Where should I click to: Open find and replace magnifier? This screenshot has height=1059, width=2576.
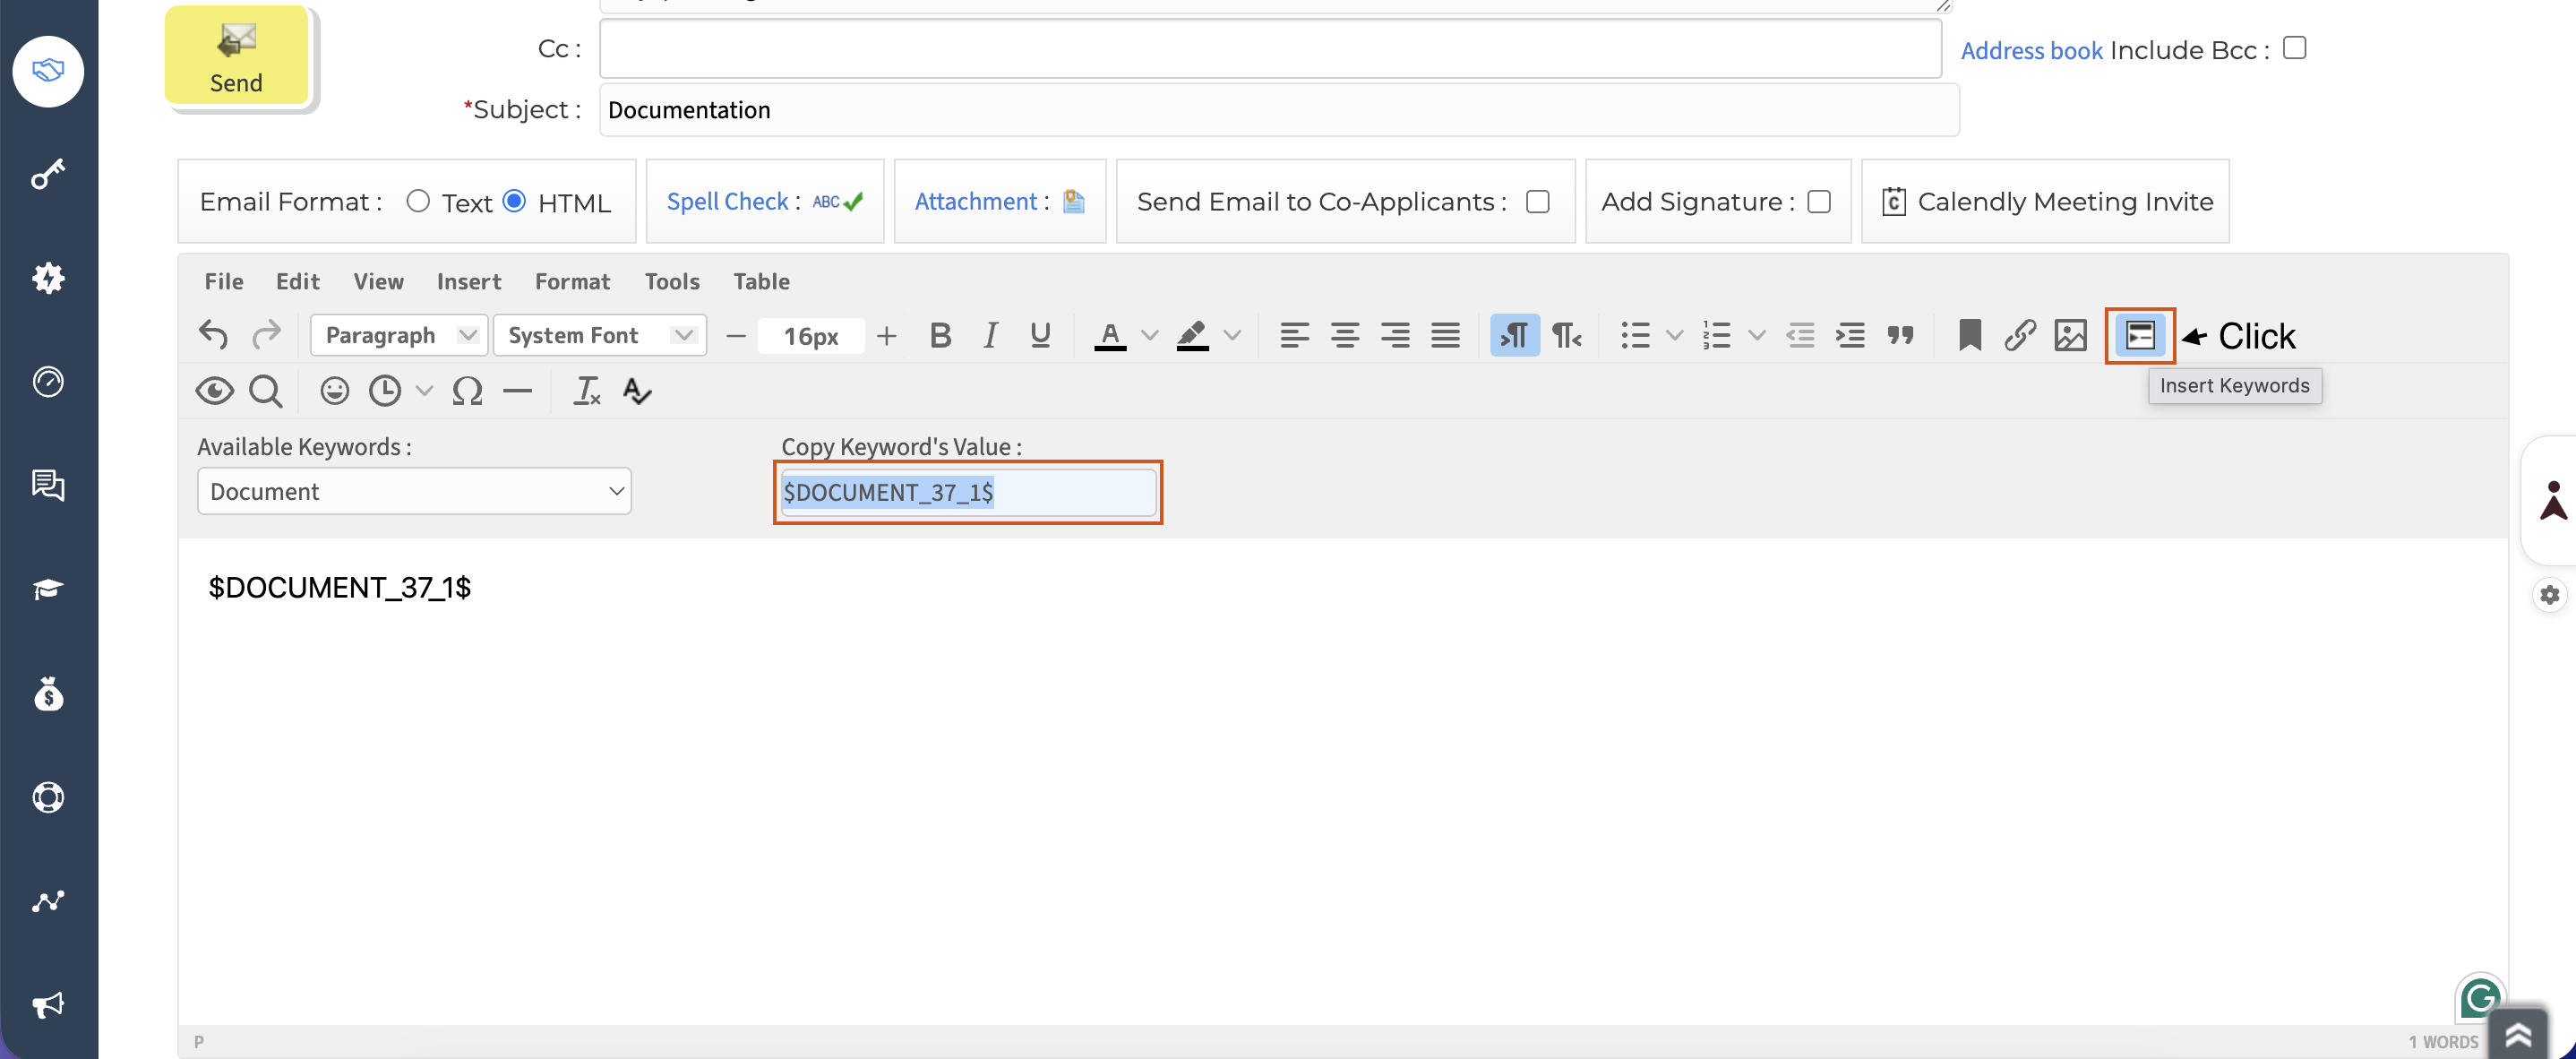click(x=265, y=391)
